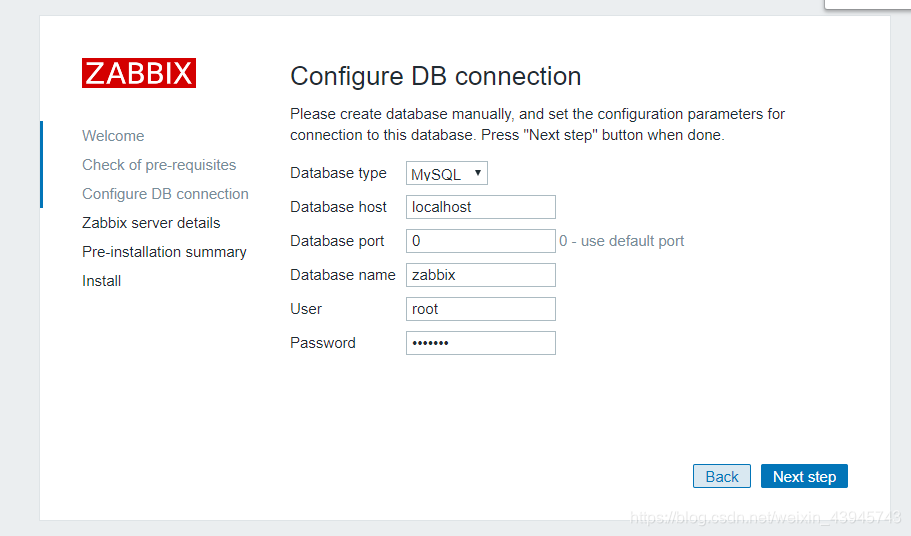Proceed with the Next step button
Image resolution: width=911 pixels, height=536 pixels.
(x=804, y=476)
